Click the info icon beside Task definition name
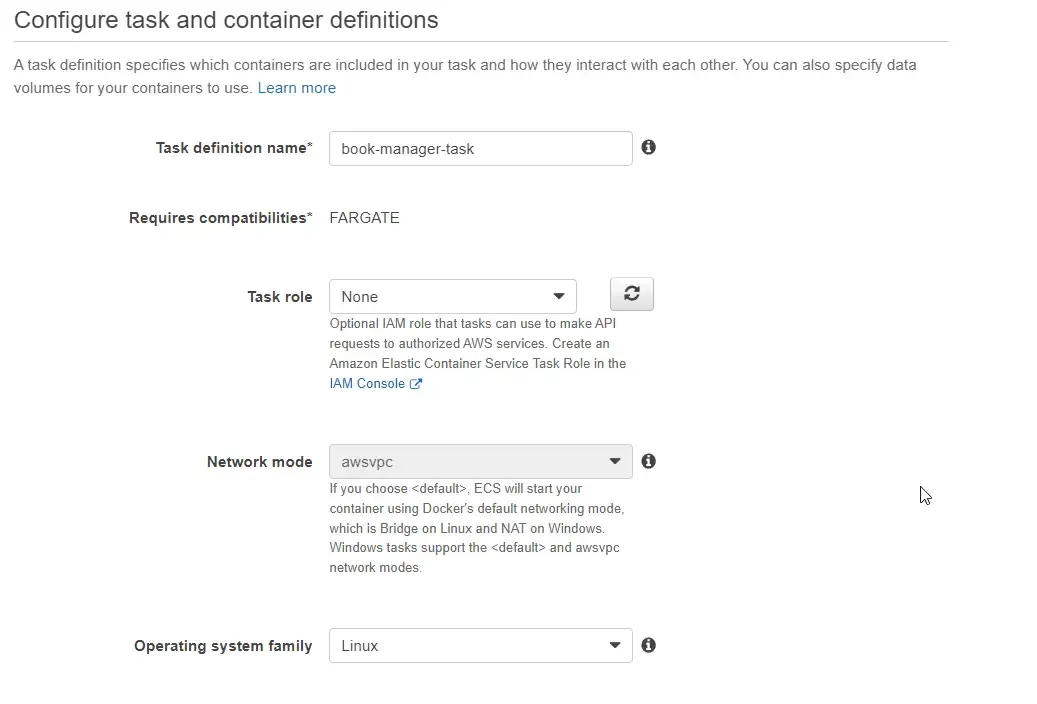Screen dimensions: 1037x704 pos(648,147)
